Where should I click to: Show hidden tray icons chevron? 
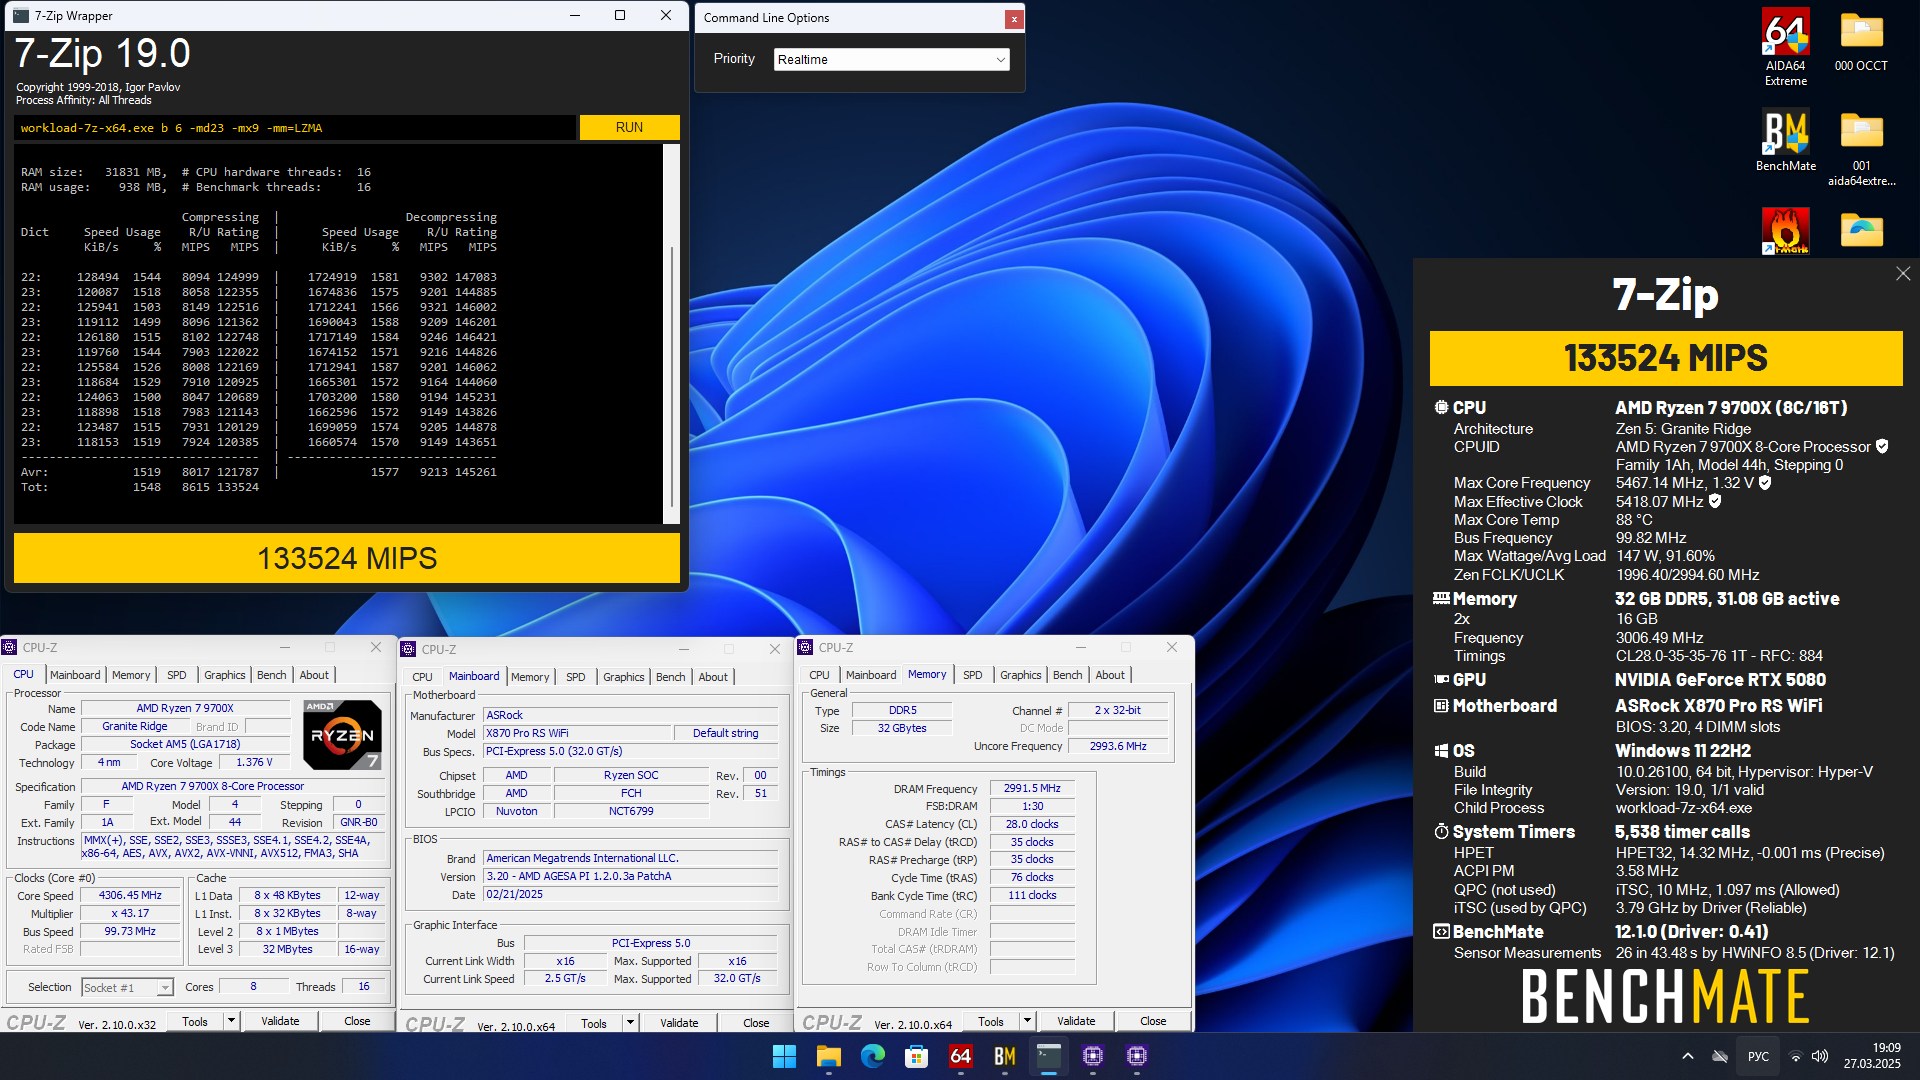[1688, 1056]
